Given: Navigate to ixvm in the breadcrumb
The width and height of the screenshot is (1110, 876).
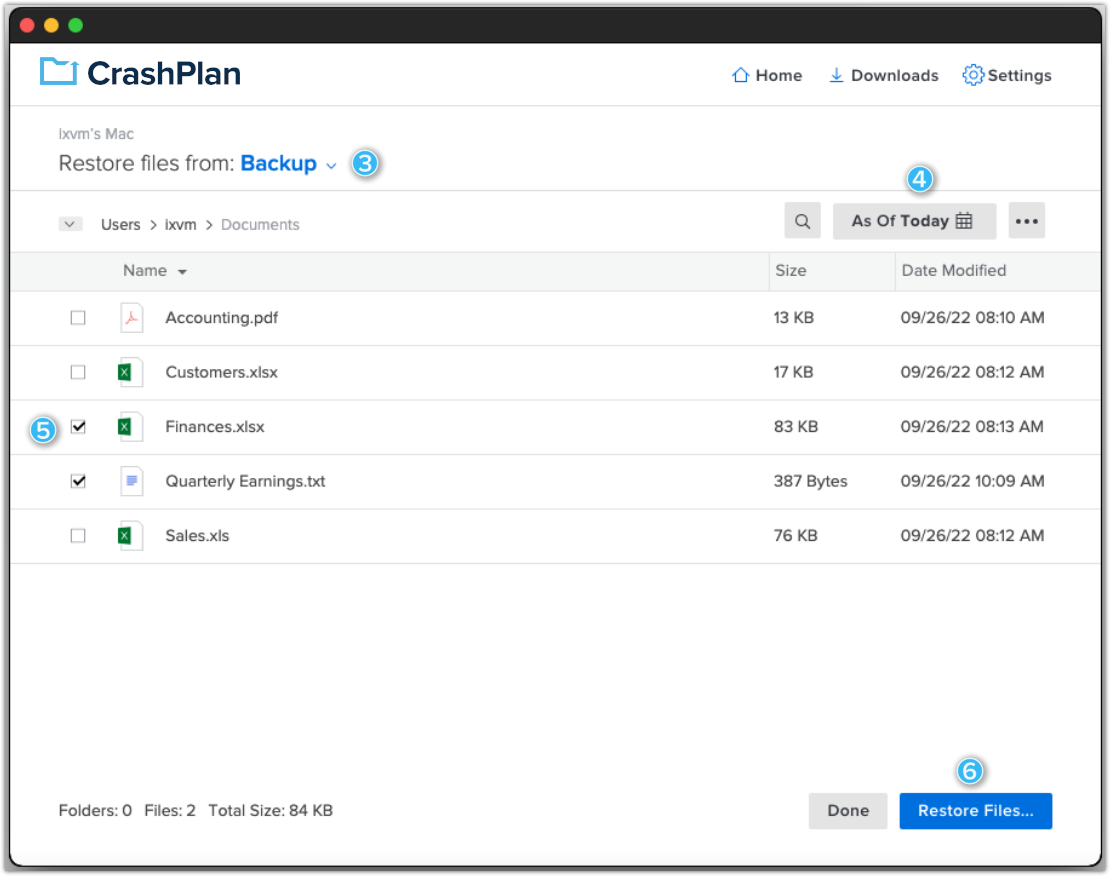Looking at the screenshot, I should click(181, 224).
